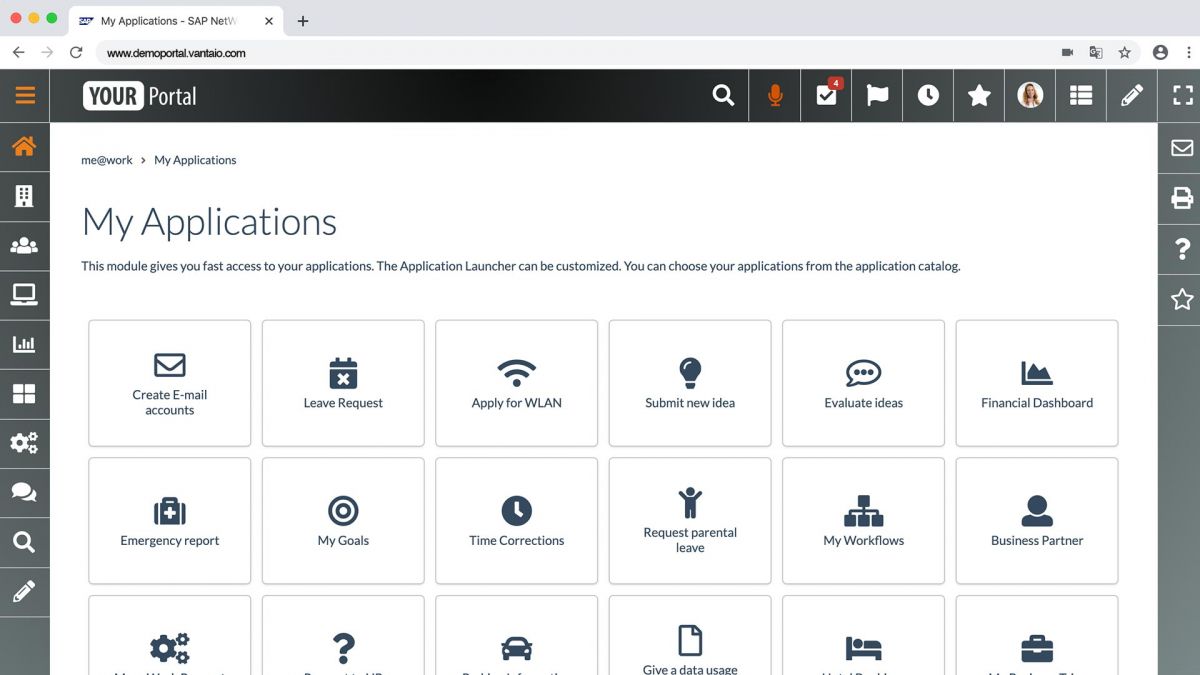This screenshot has width=1200, height=675.
Task: Click the laptop icon in the left sidebar
Action: pos(24,294)
